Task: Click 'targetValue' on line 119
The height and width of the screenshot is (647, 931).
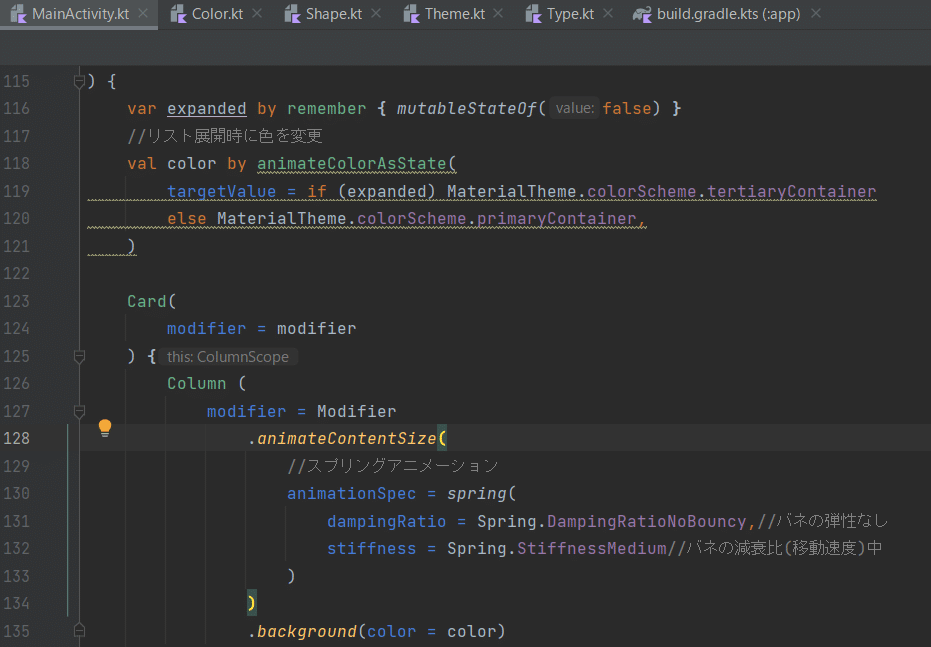Action: pos(221,191)
